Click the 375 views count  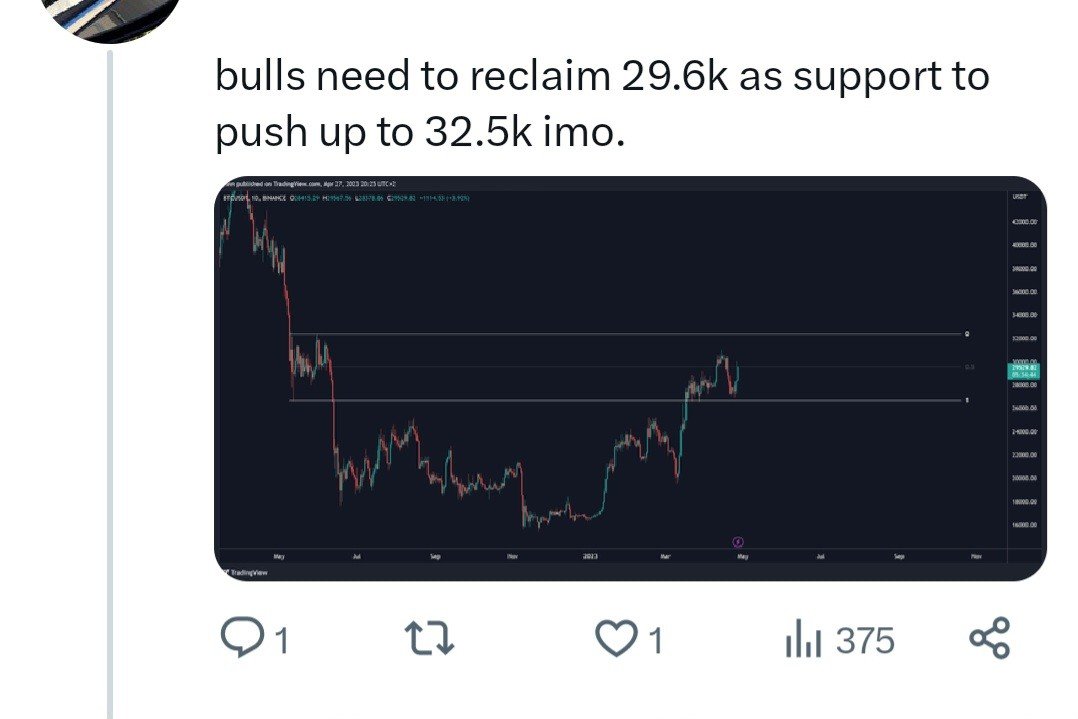[x=865, y=640]
